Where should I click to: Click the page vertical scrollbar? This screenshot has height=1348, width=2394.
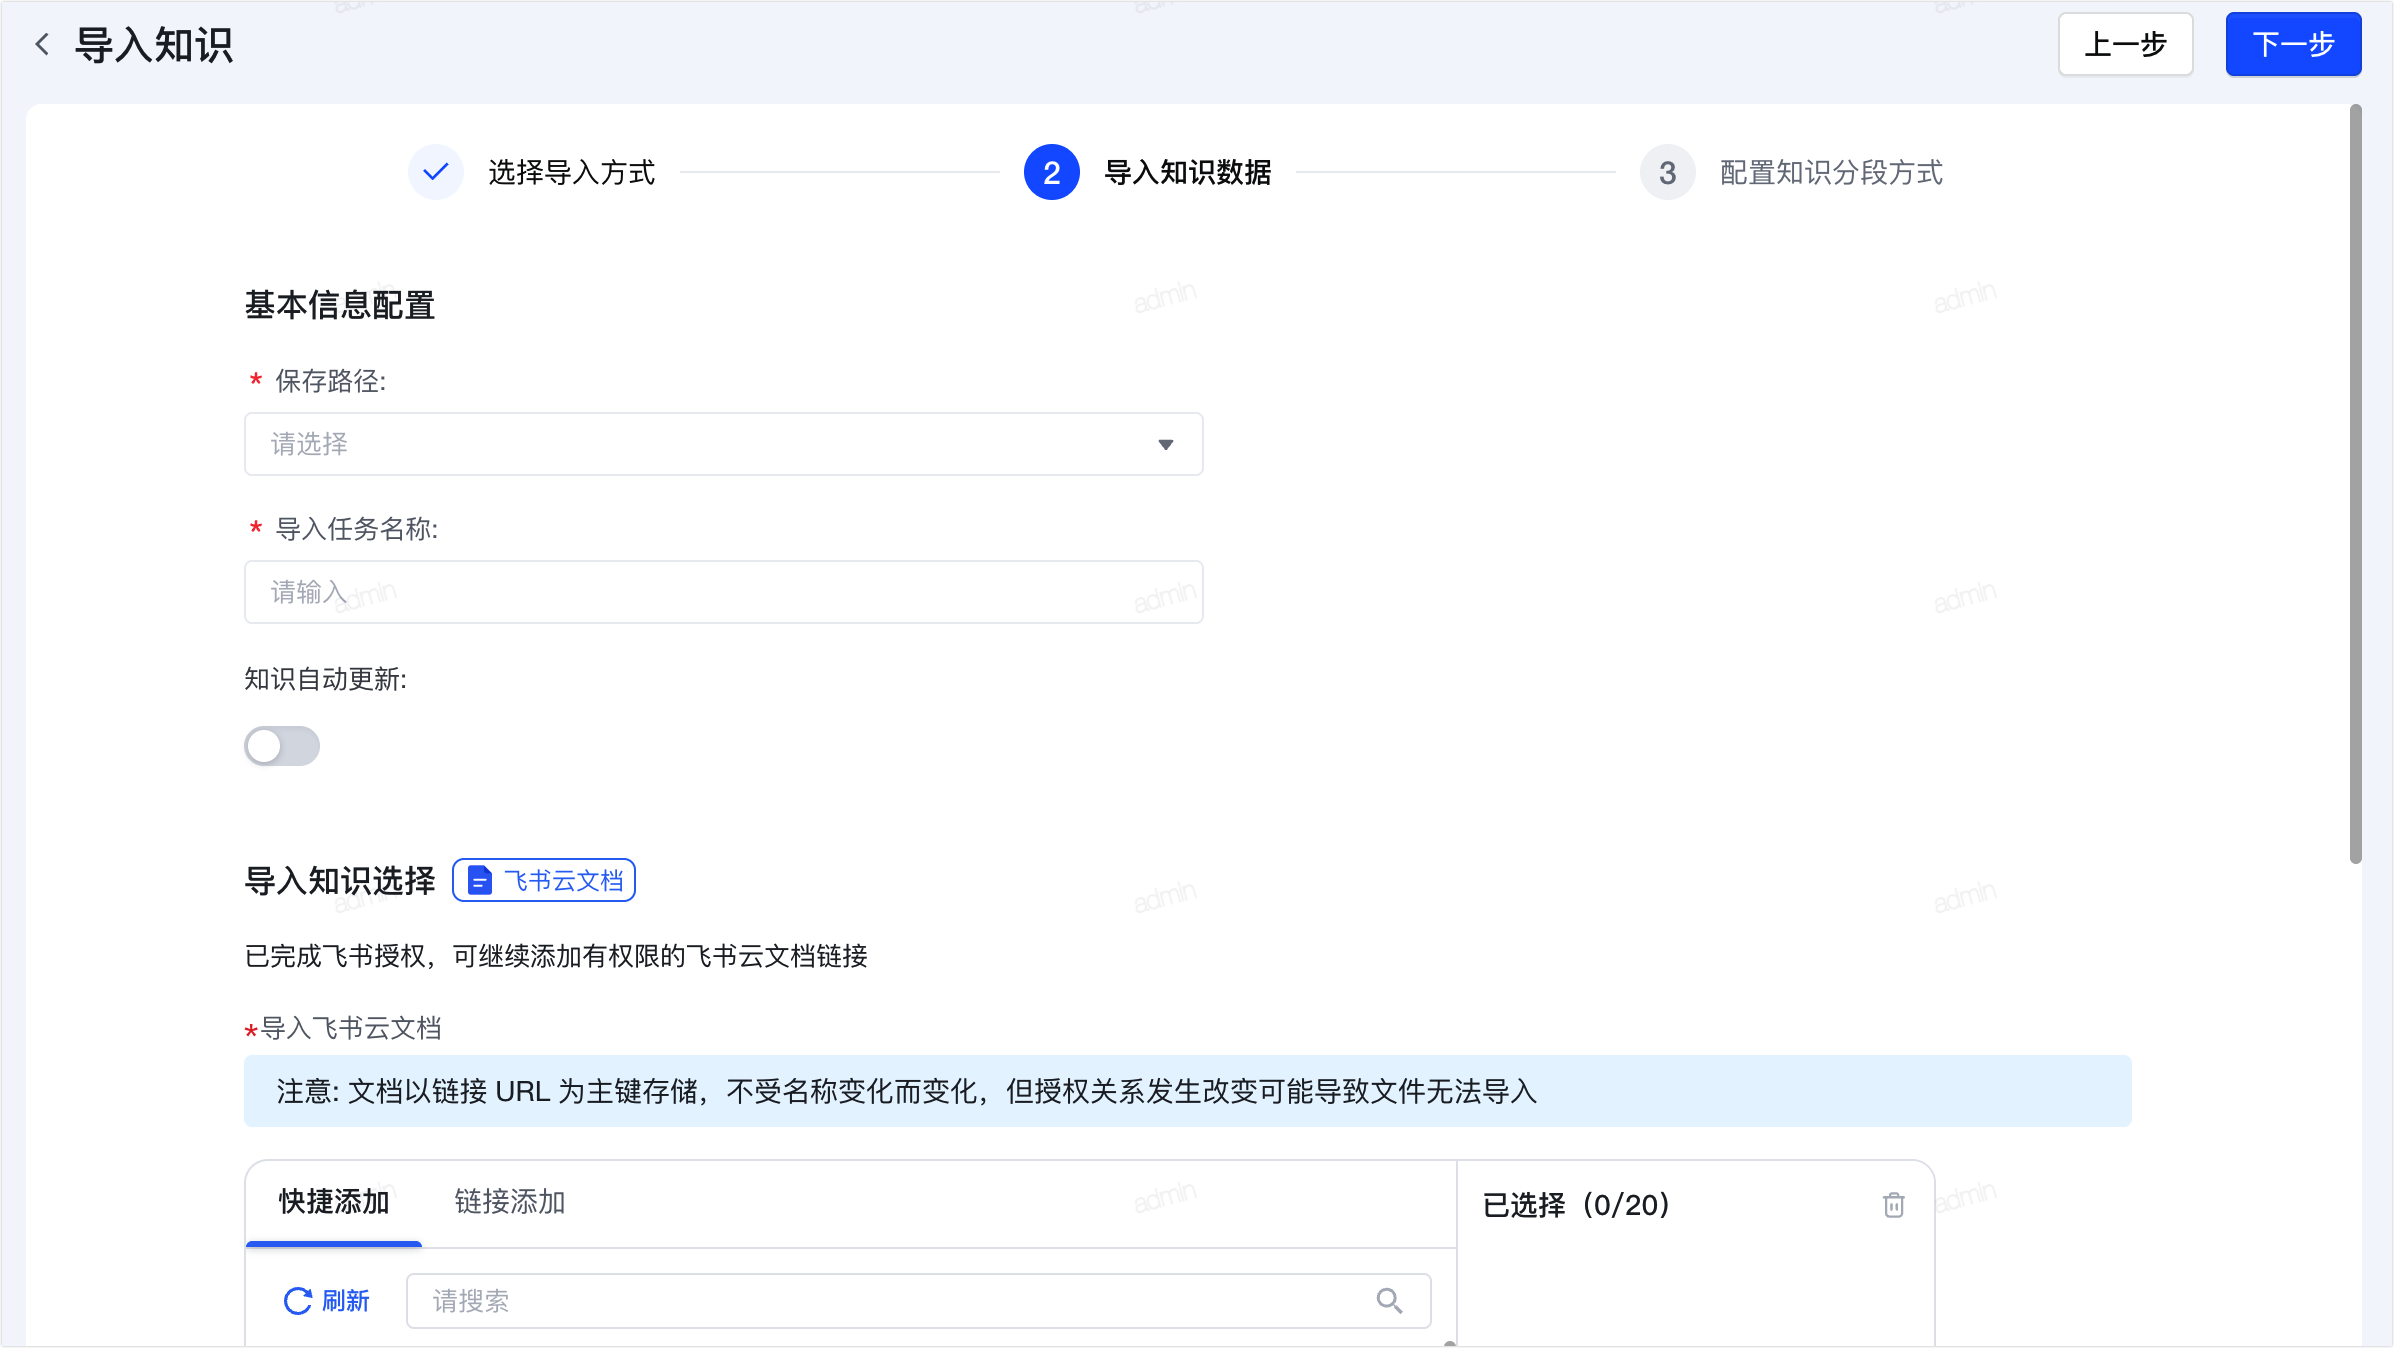(2356, 484)
